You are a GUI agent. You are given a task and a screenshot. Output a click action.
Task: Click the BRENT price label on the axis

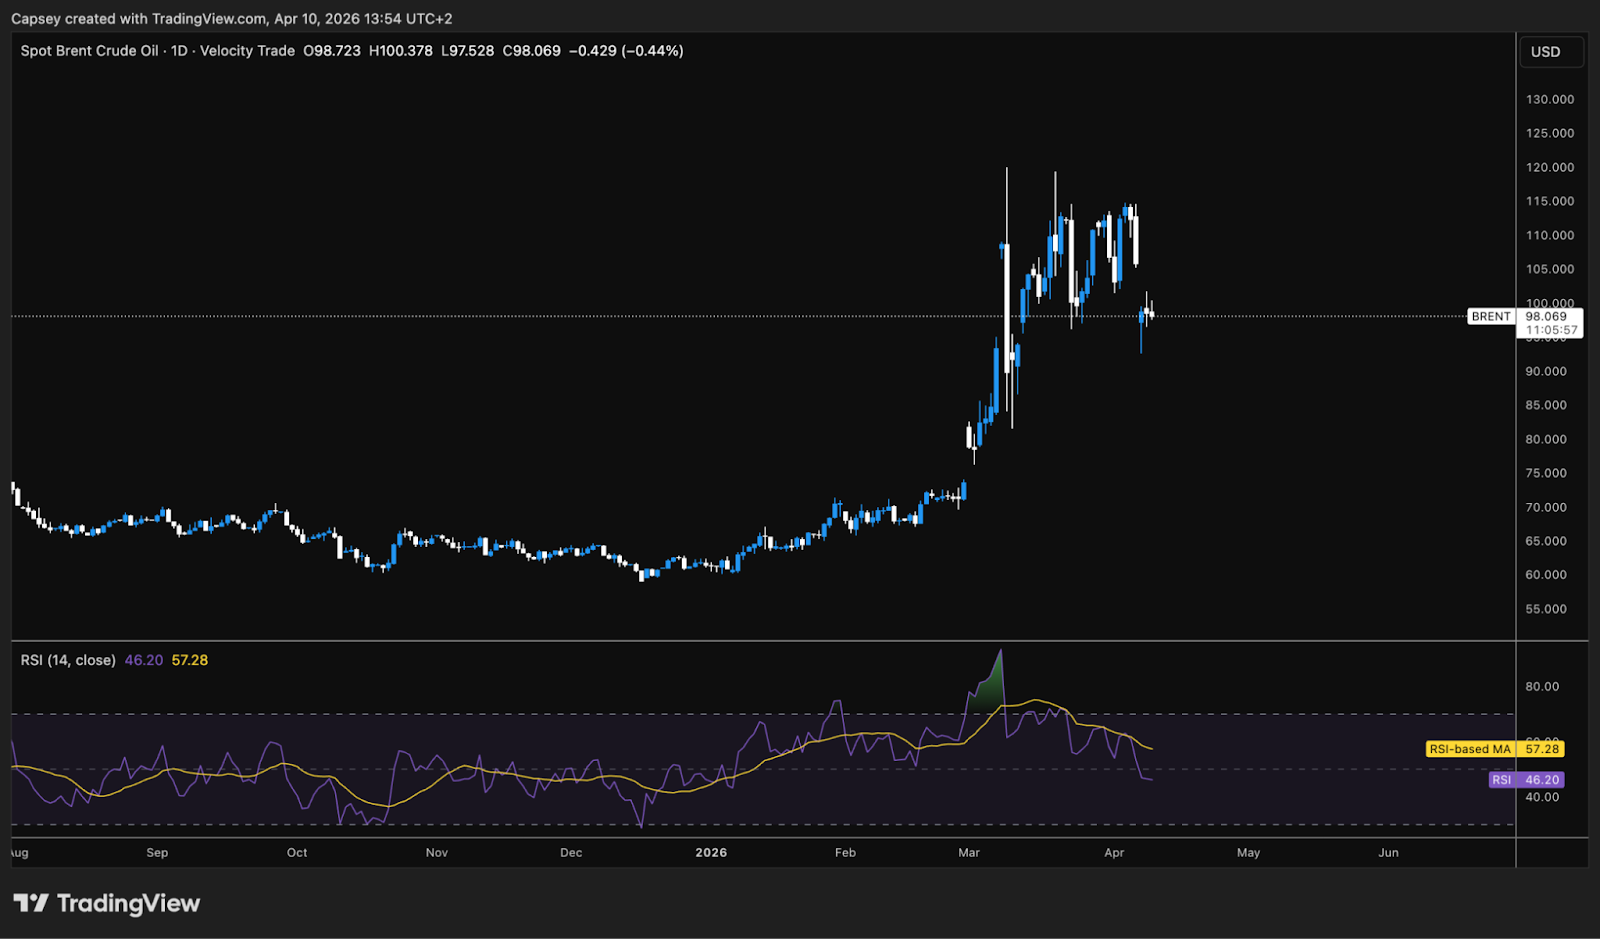point(1491,316)
